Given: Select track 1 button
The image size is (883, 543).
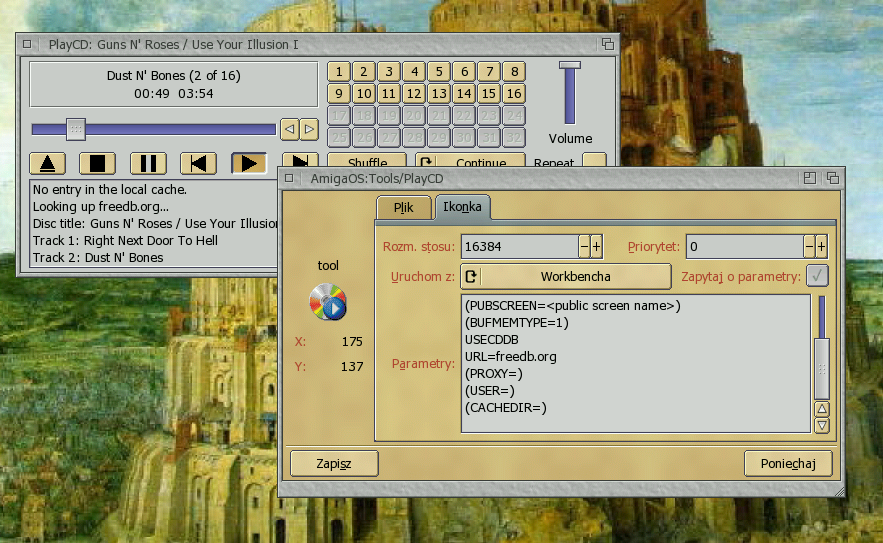Looking at the screenshot, I should coord(339,72).
